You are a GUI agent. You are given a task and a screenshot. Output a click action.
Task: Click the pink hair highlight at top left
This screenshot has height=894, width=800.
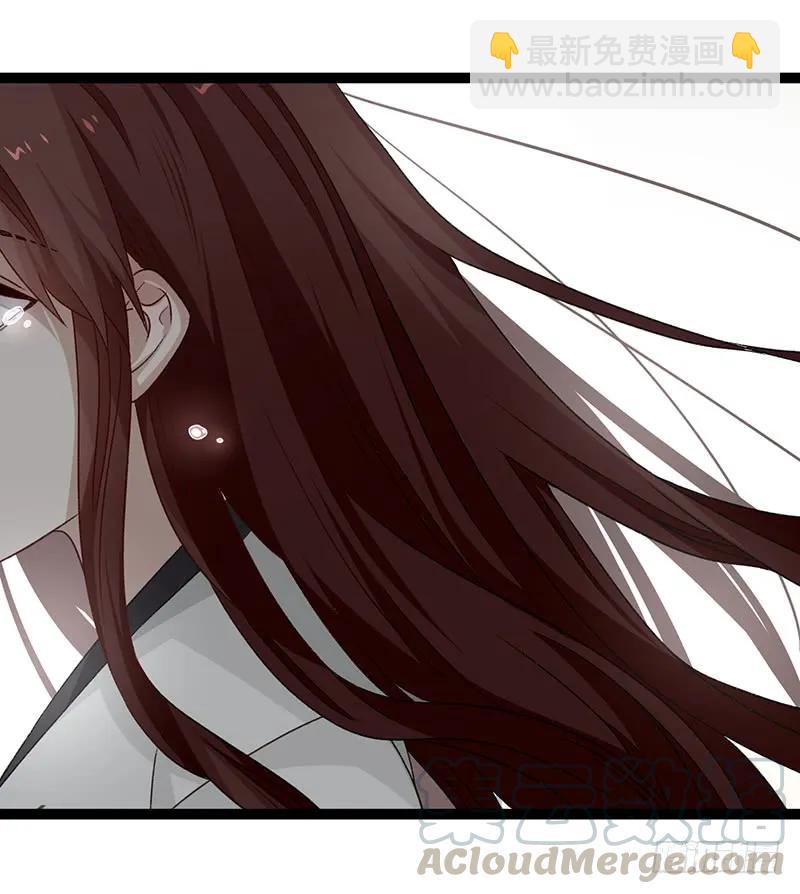click(x=20, y=153)
